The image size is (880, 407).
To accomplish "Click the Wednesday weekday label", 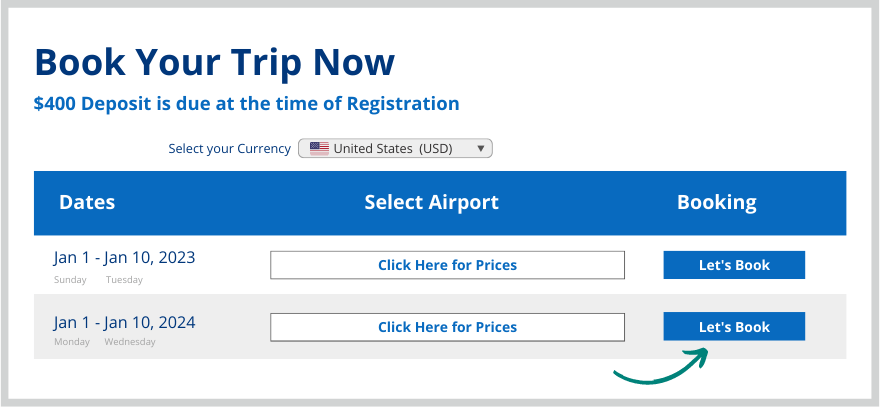I will pos(130,342).
